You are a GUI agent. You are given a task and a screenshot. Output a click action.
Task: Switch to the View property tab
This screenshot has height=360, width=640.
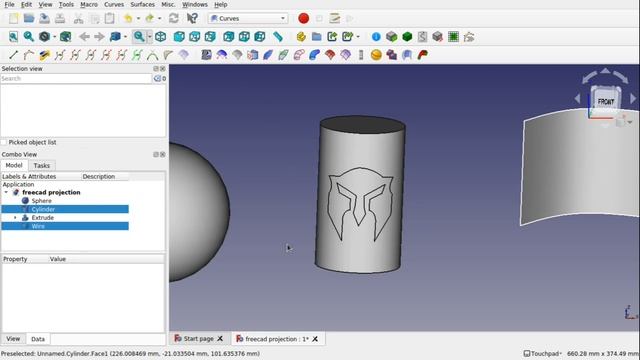point(13,339)
